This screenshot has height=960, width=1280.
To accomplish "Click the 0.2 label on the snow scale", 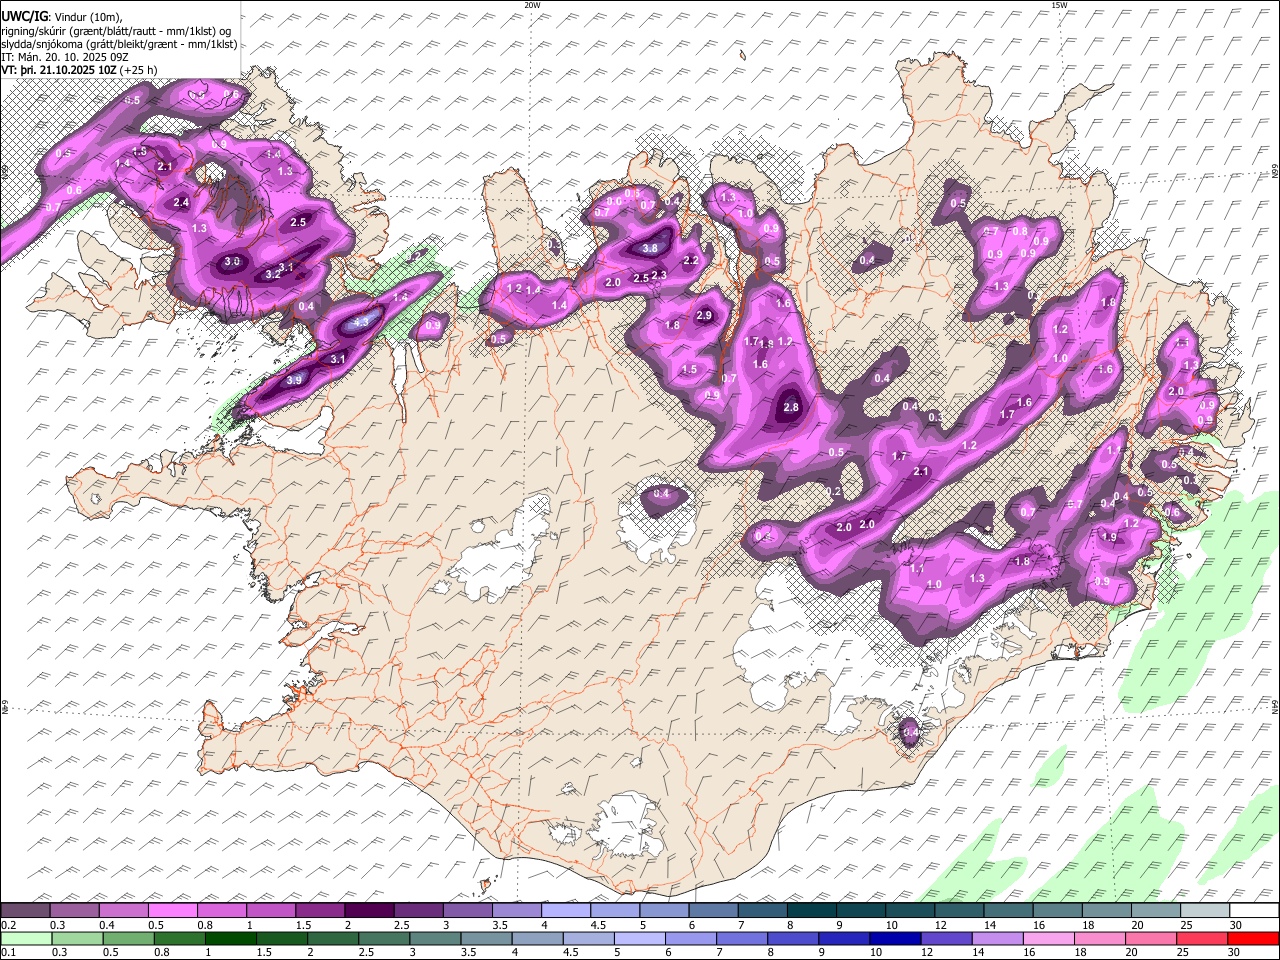I will pyautogui.click(x=8, y=925).
